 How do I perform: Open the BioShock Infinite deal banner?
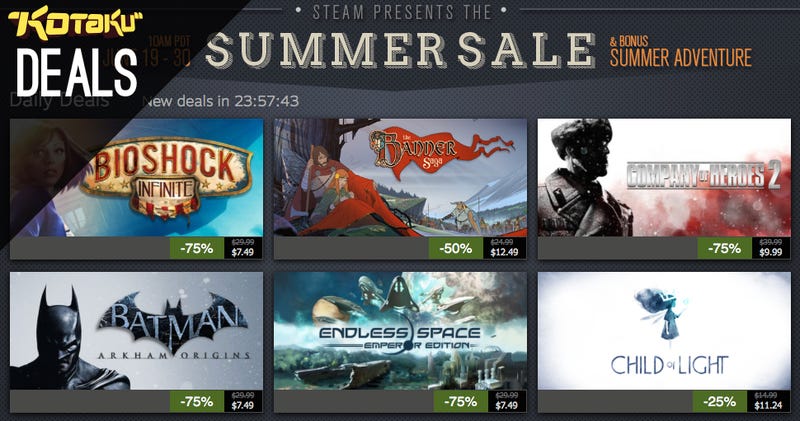tap(137, 178)
